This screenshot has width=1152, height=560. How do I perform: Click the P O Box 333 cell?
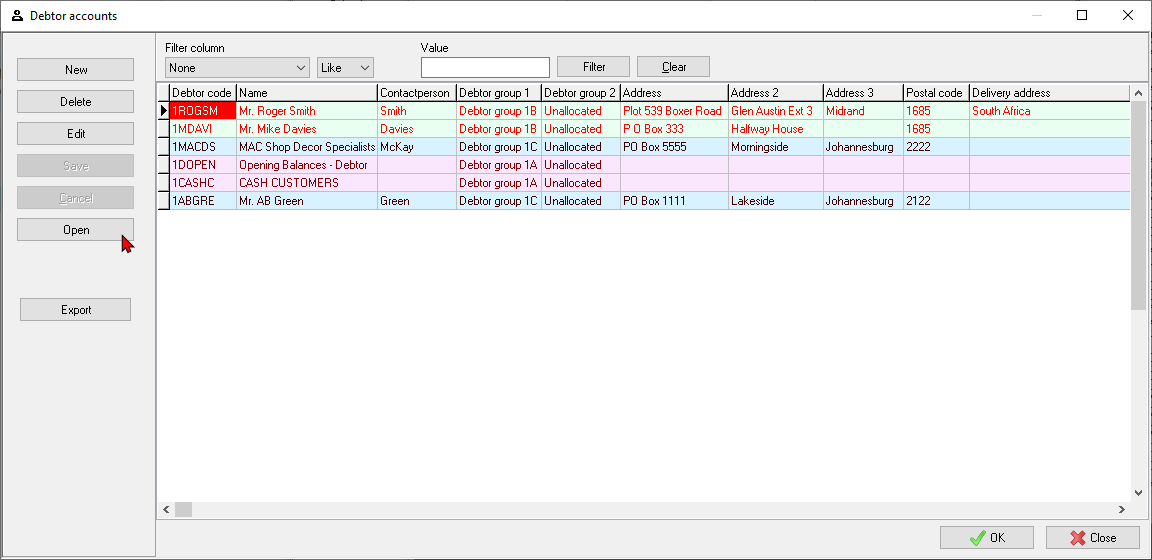pyautogui.click(x=674, y=129)
